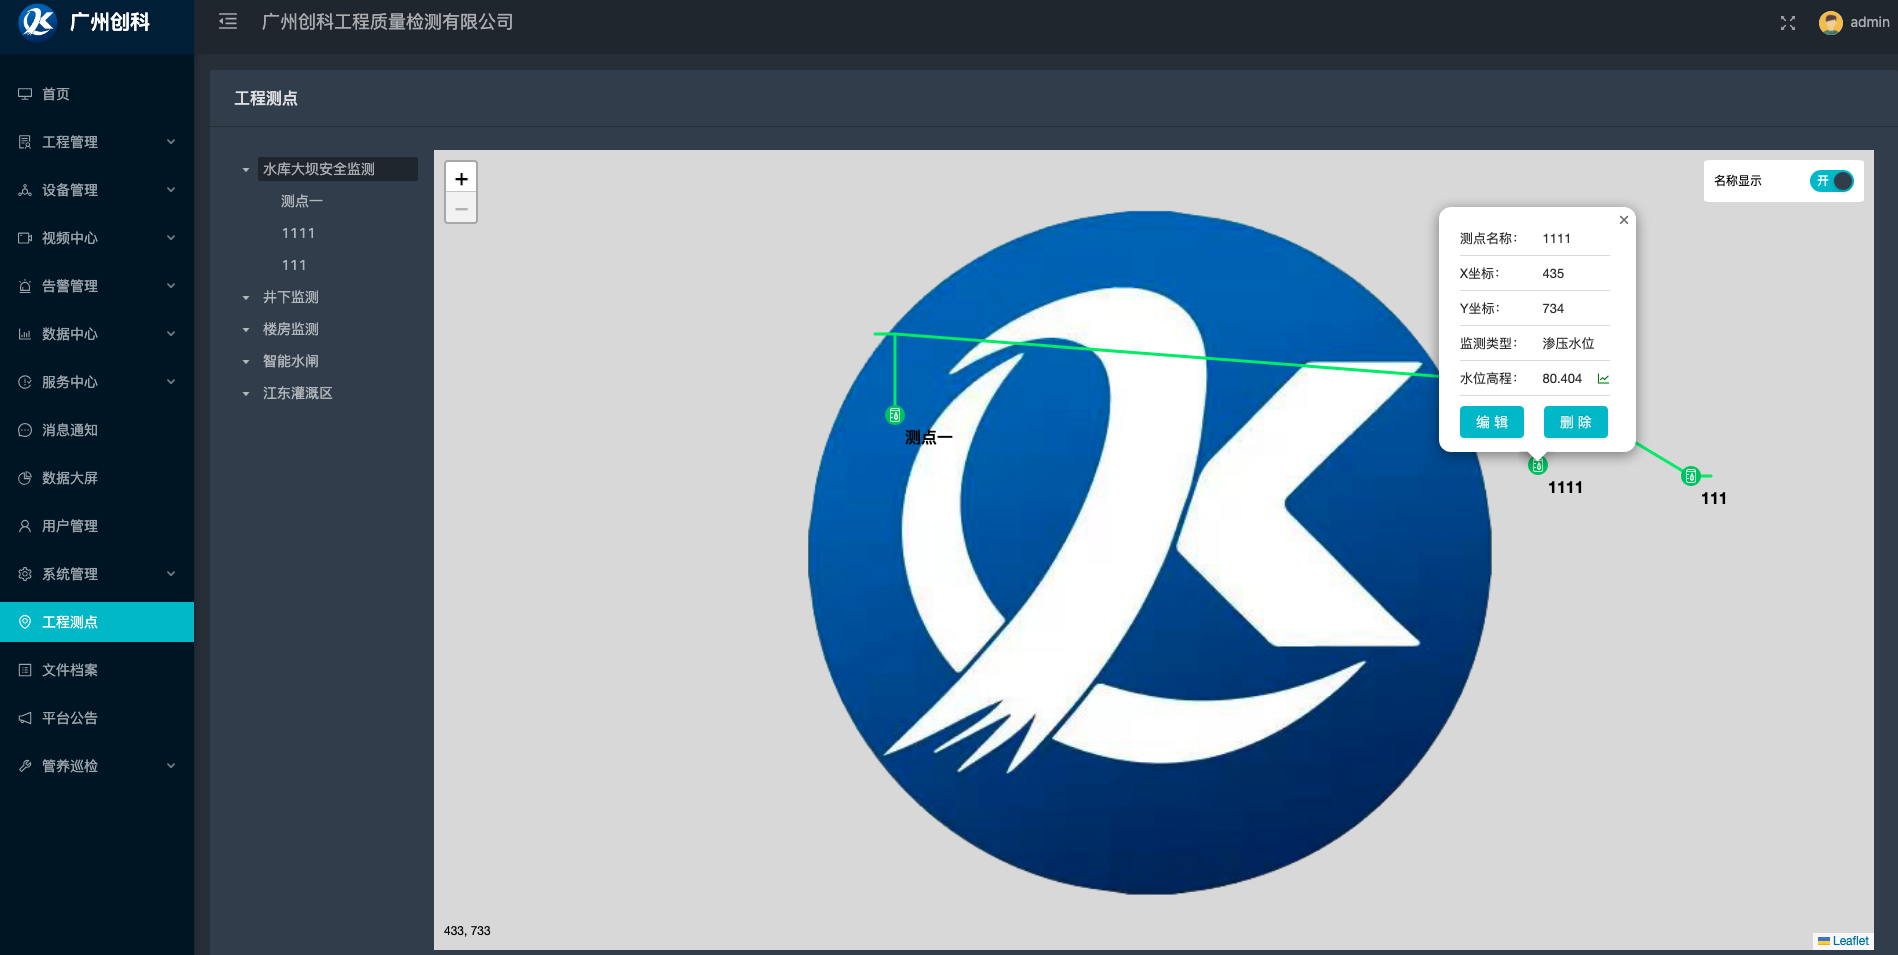Click the sidebar collapse menu icon
This screenshot has width=1898, height=955.
[x=228, y=22]
